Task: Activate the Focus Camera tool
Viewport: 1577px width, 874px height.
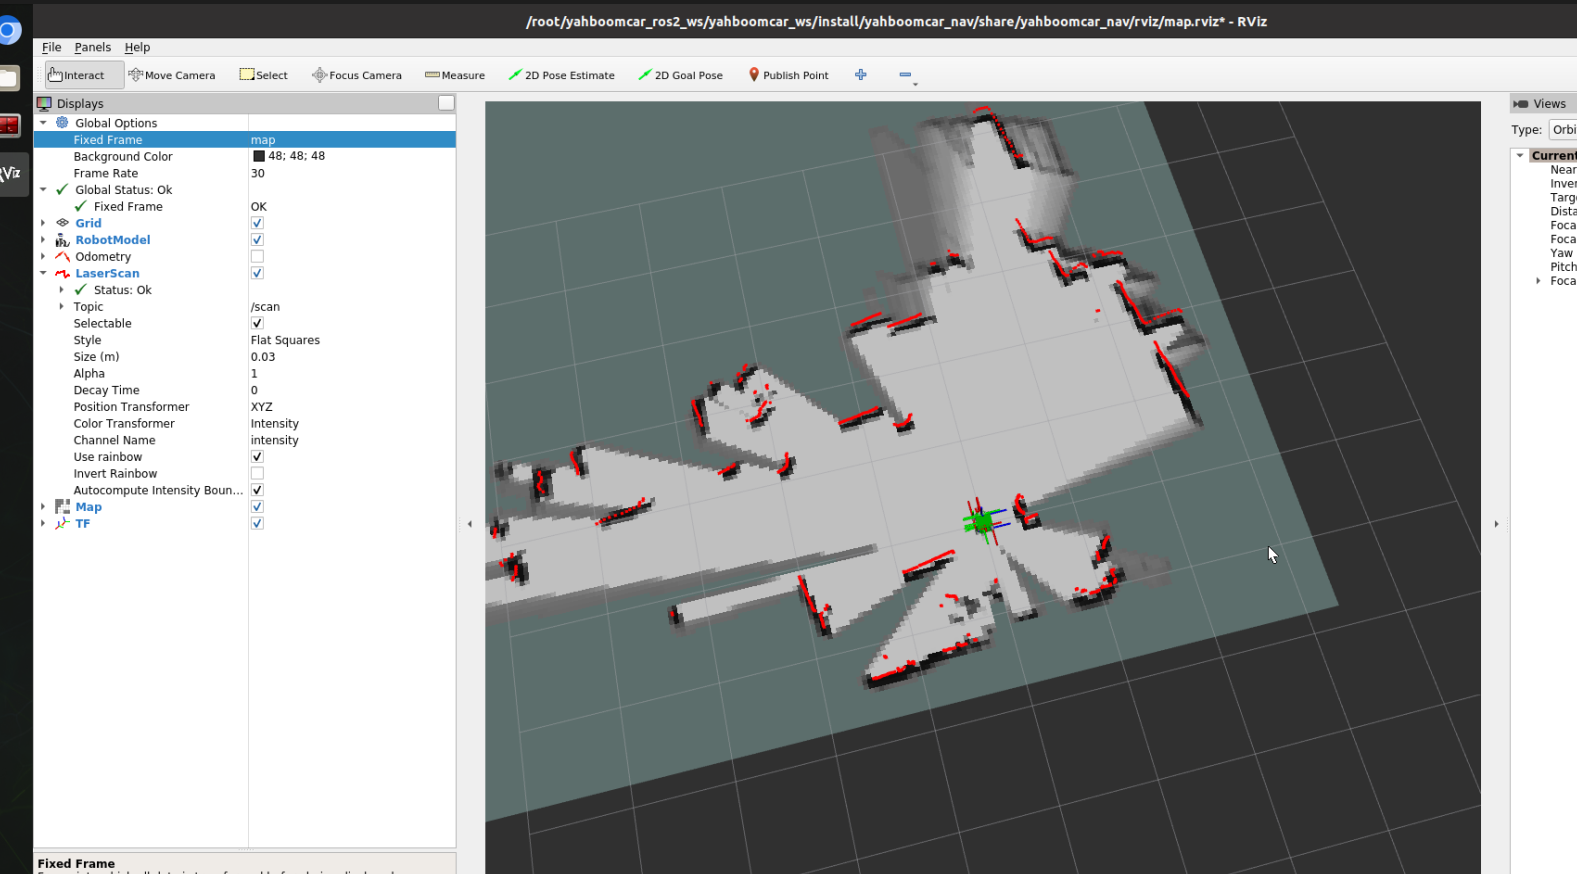Action: point(357,75)
